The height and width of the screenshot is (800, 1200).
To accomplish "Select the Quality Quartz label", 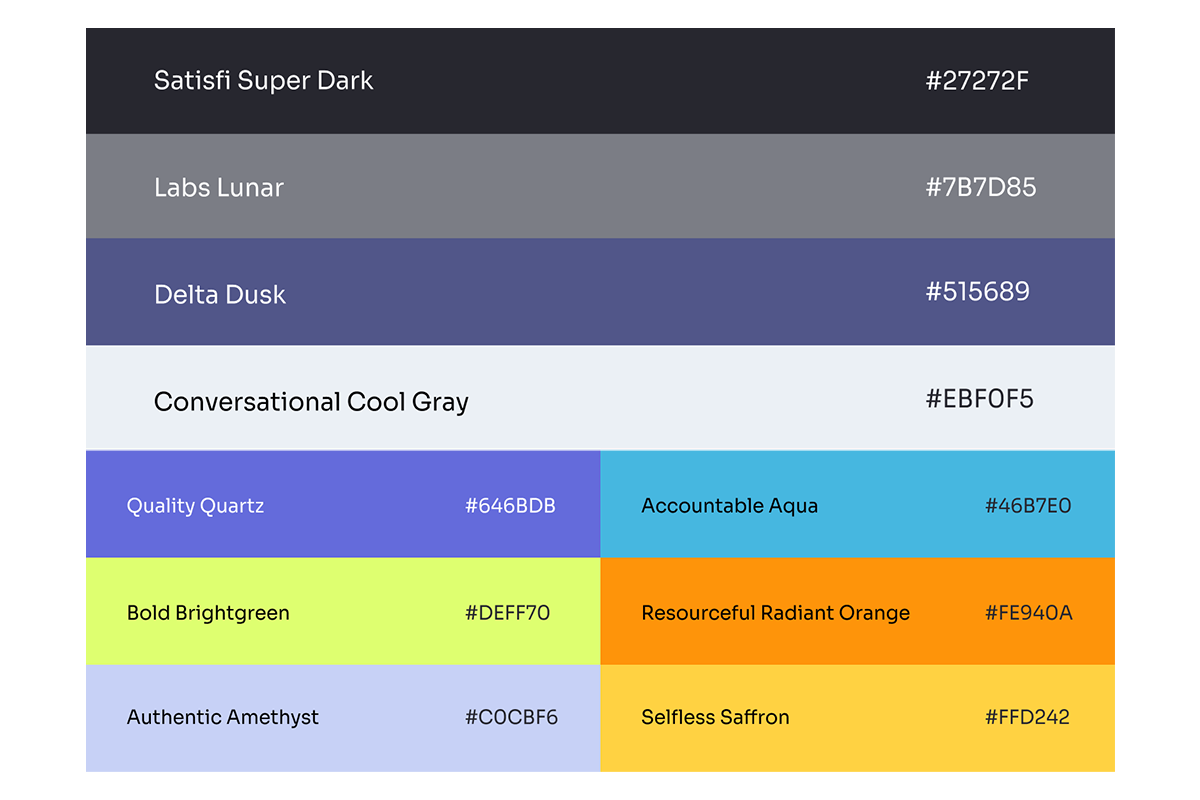I will pyautogui.click(x=196, y=506).
